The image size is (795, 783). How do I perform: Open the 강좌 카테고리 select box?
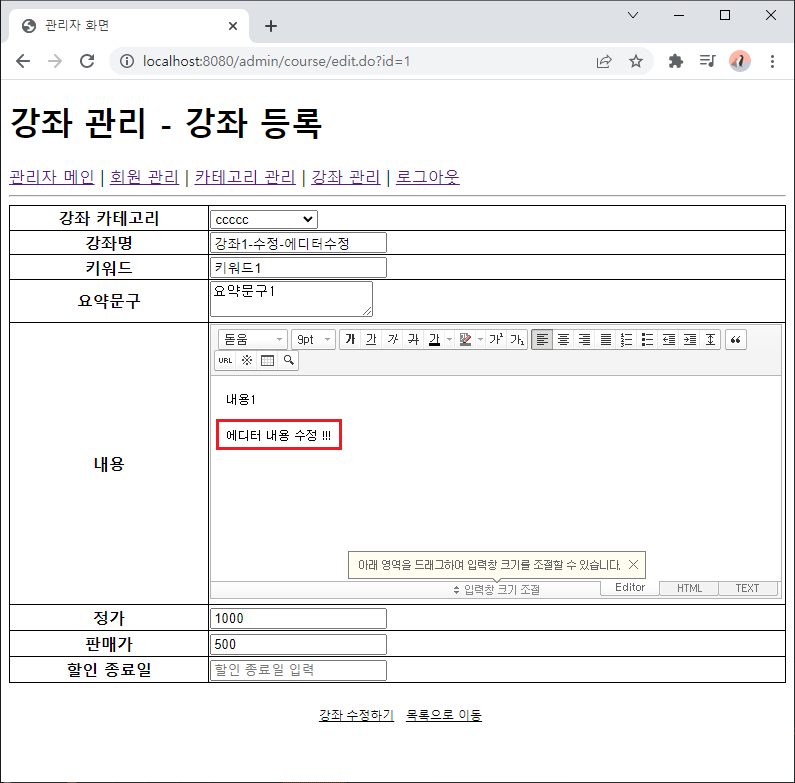click(264, 220)
